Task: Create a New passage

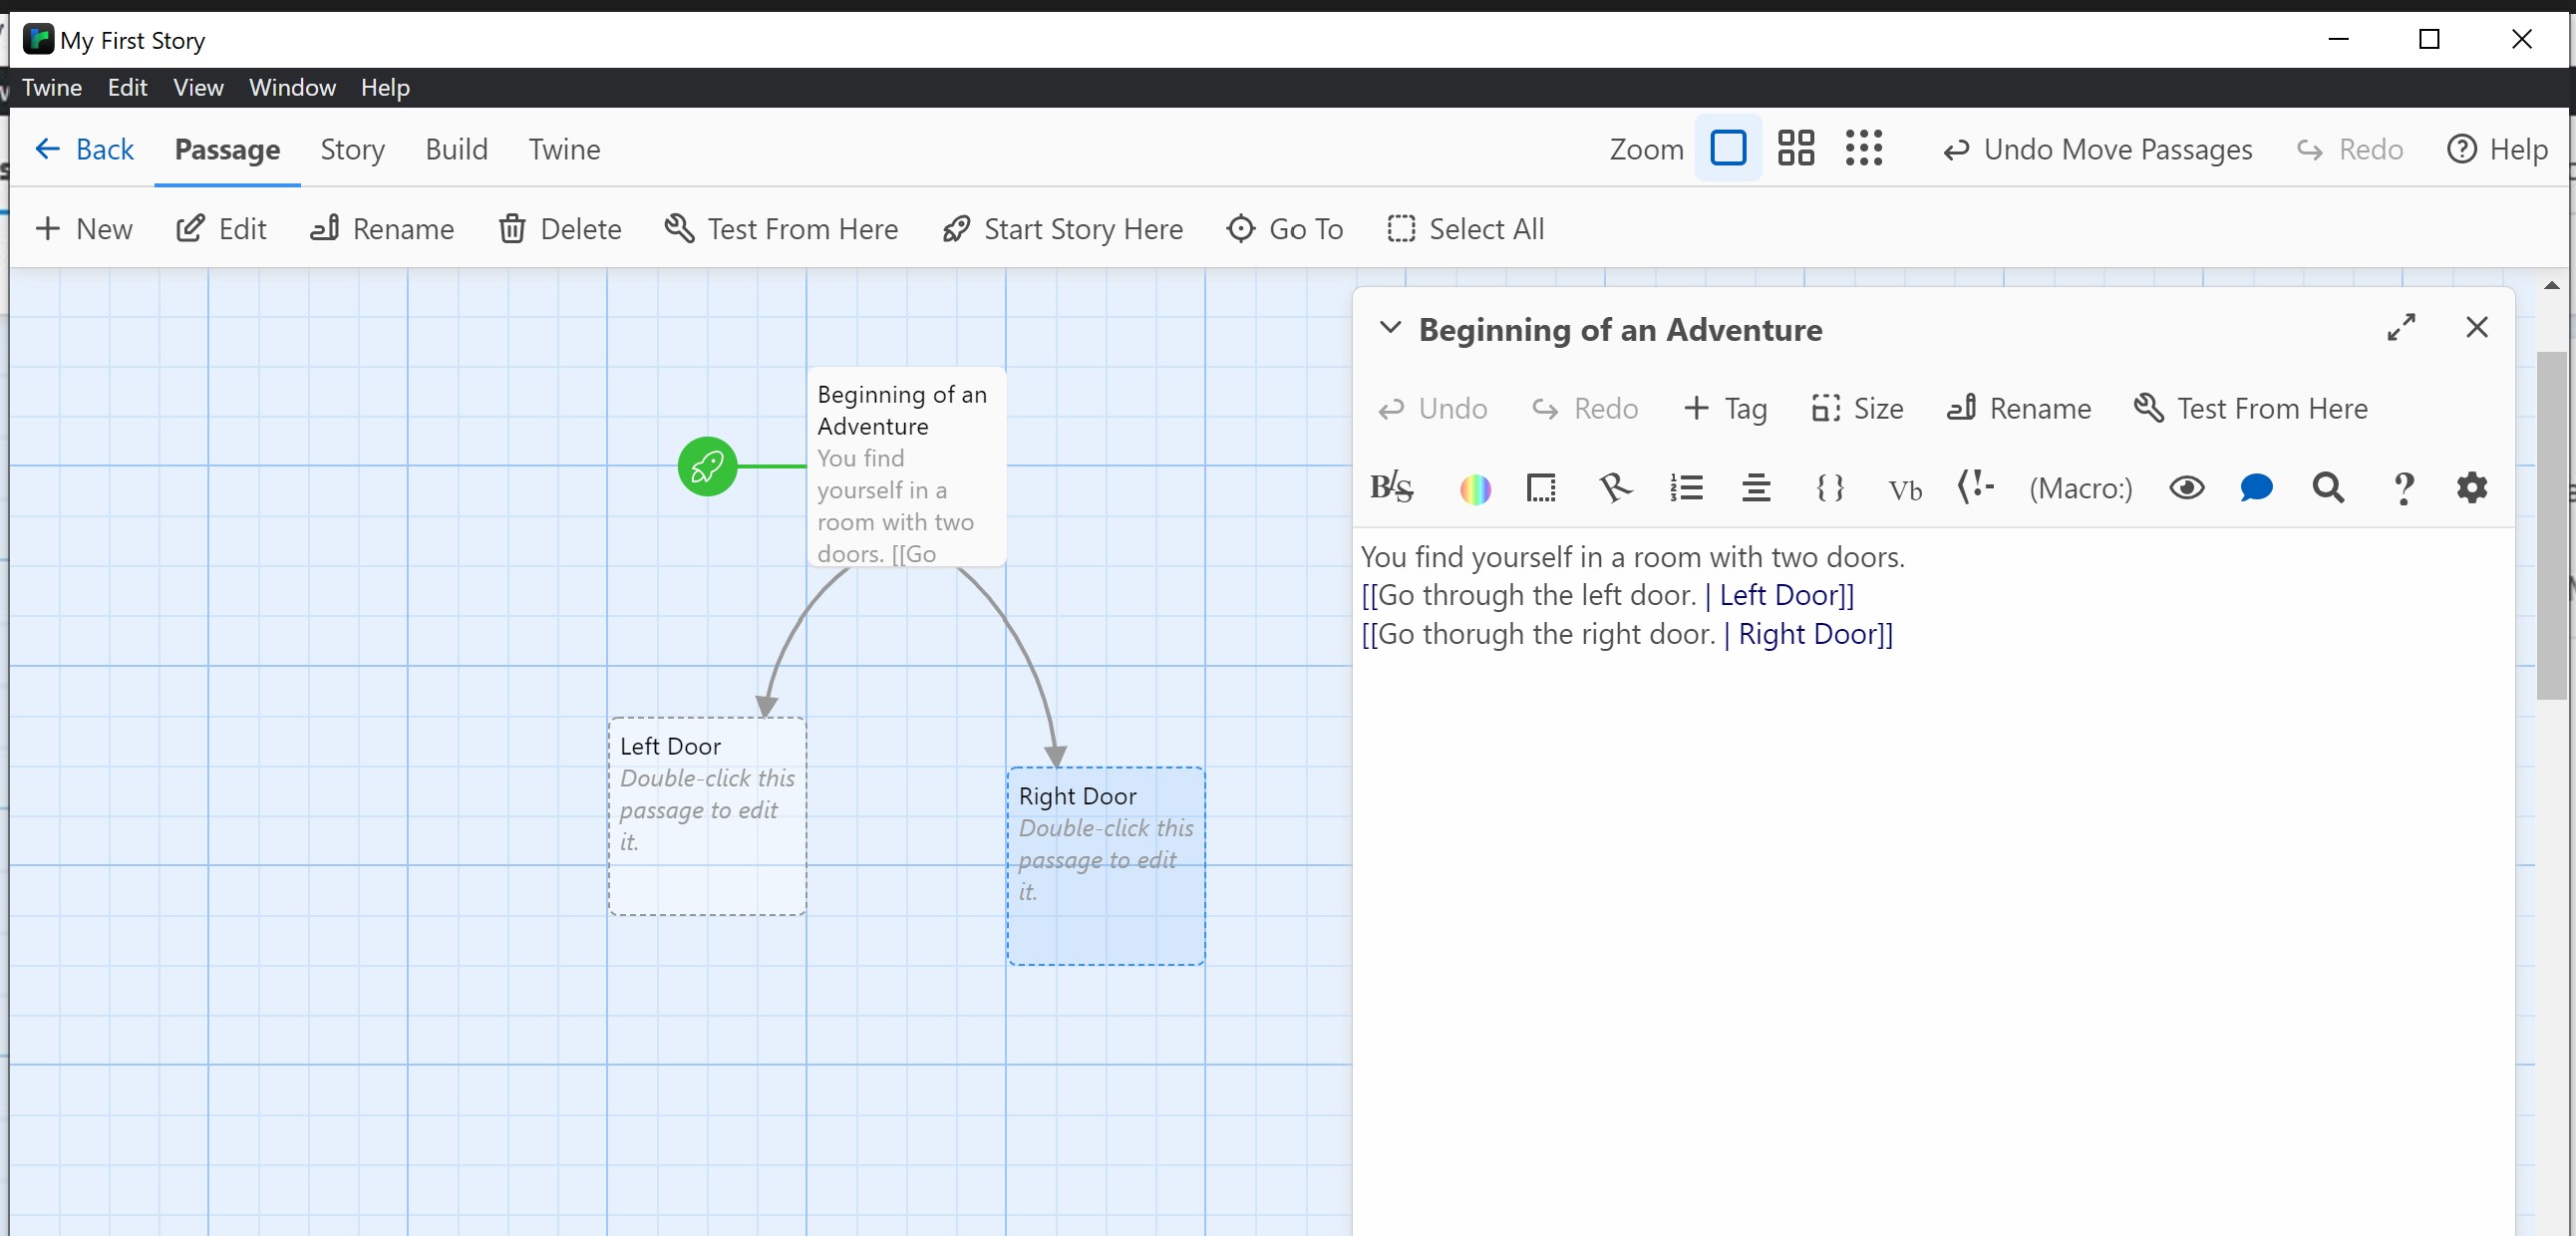Action: [x=84, y=228]
